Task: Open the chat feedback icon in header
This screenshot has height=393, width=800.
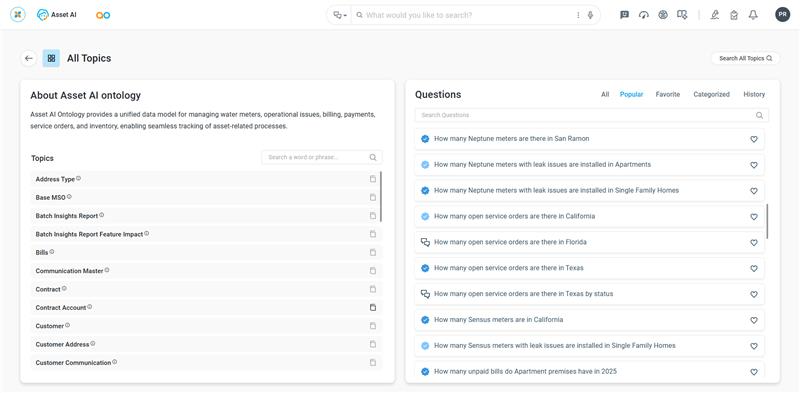Action: [x=624, y=15]
